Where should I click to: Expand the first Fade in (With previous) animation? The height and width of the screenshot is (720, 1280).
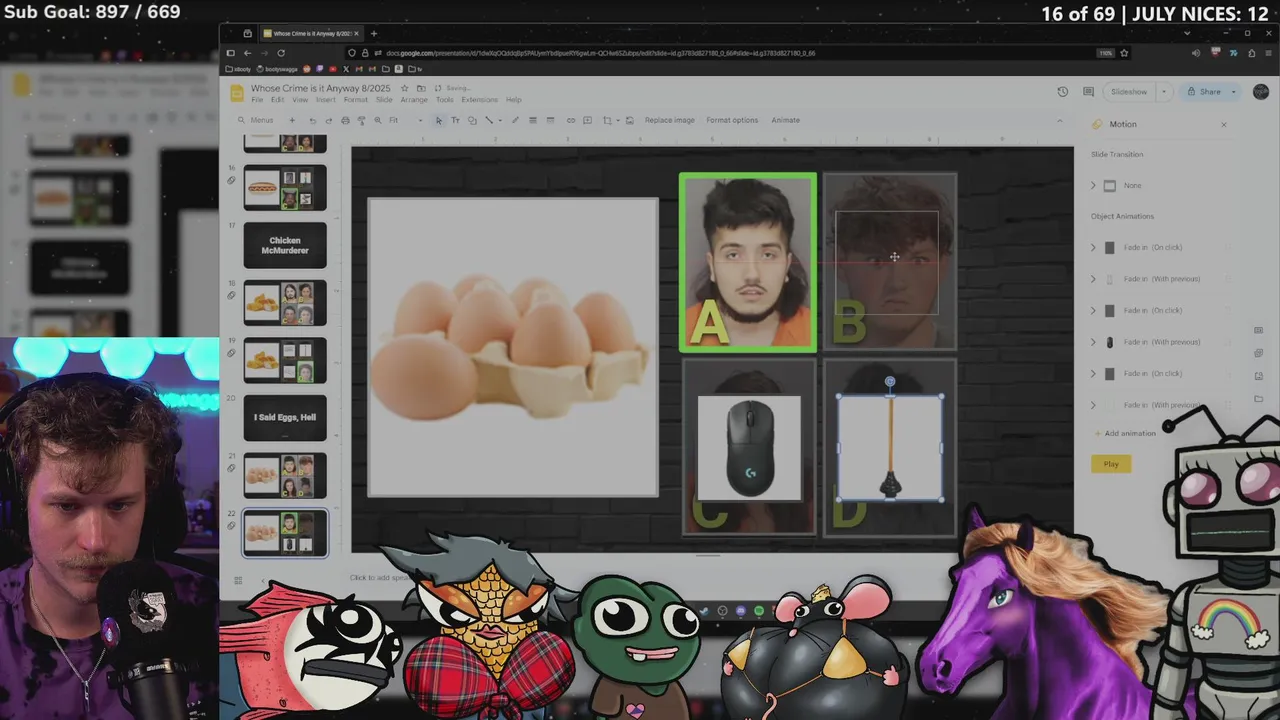click(x=1093, y=279)
